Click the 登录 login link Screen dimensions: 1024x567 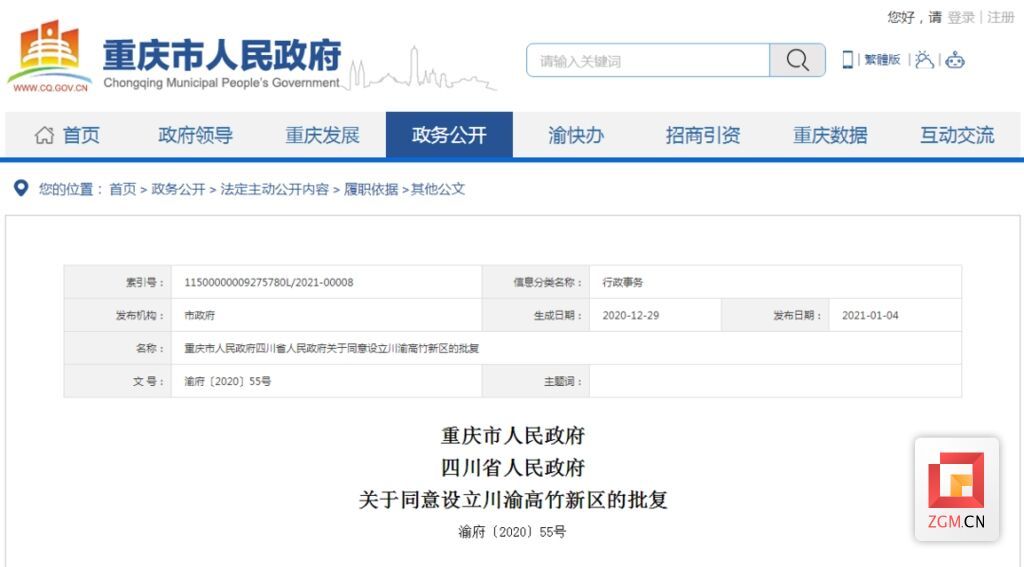pos(961,17)
